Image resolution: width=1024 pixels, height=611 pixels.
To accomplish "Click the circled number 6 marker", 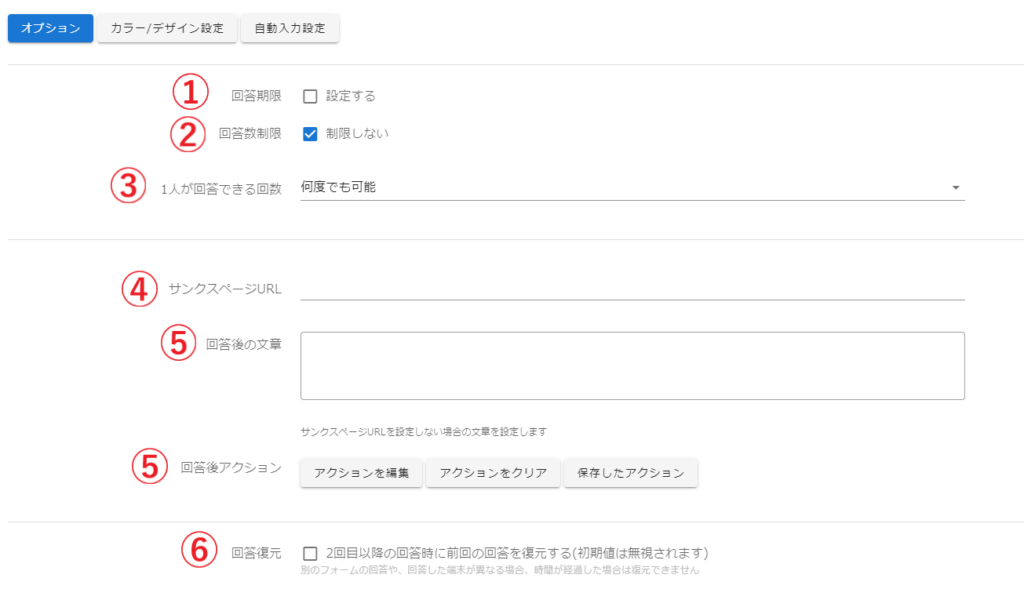I will 199,549.
